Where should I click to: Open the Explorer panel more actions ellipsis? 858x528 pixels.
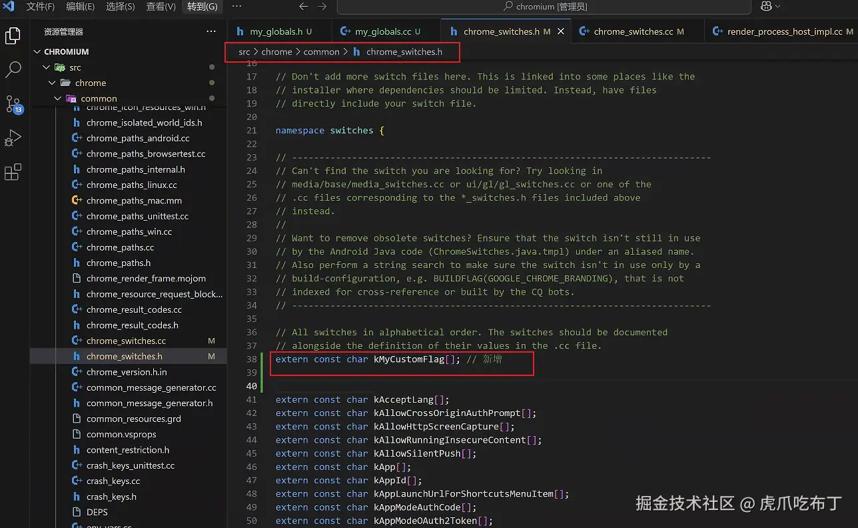211,31
